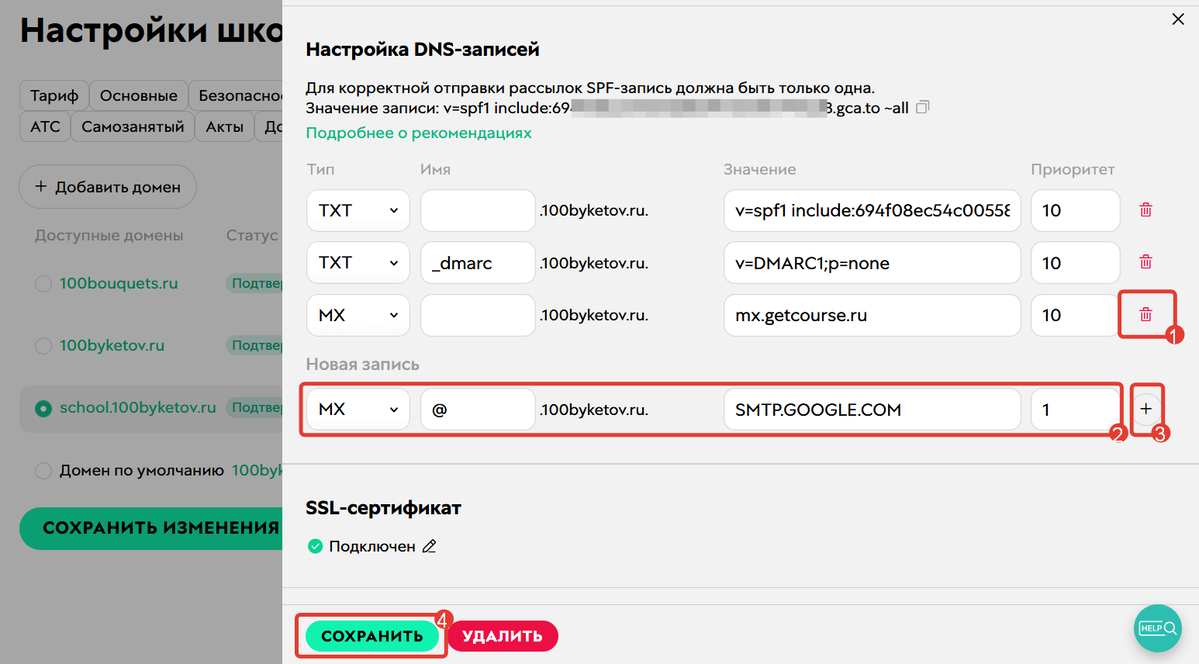This screenshot has width=1199, height=664.
Task: Close the DNS settings panel
Action: (1178, 19)
